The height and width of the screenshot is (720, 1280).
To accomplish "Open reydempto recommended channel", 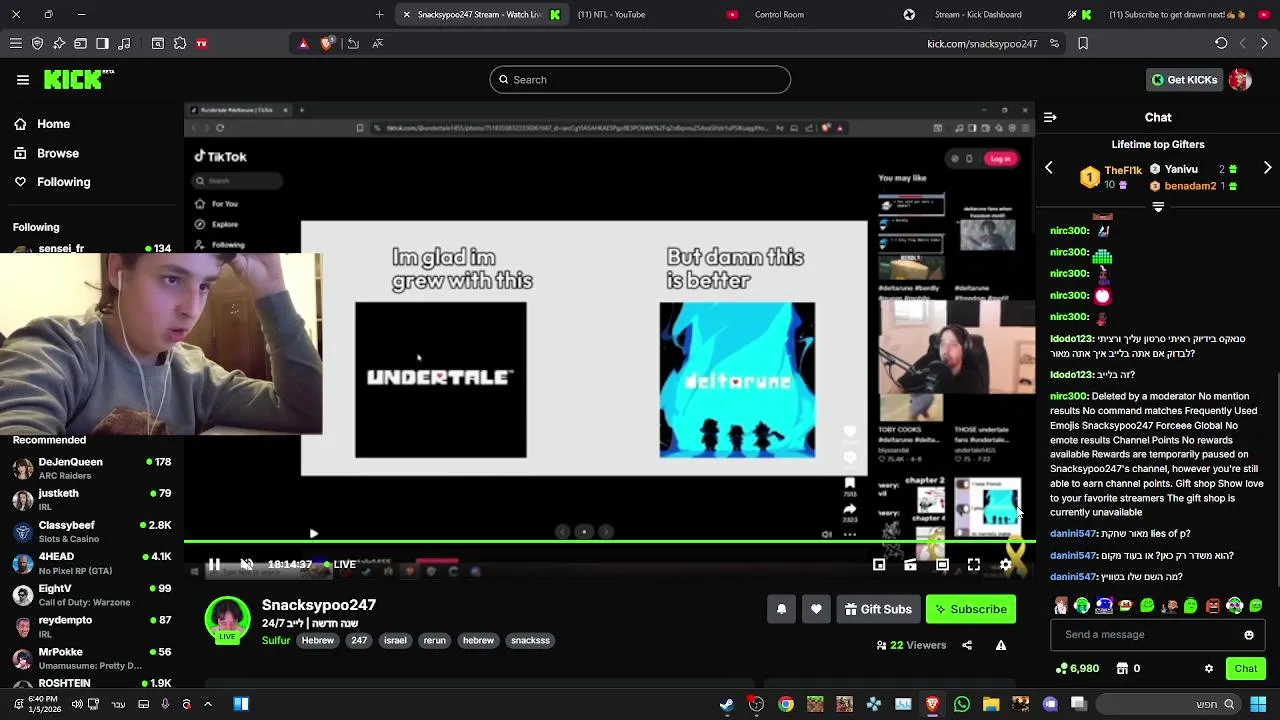I will click(x=91, y=625).
